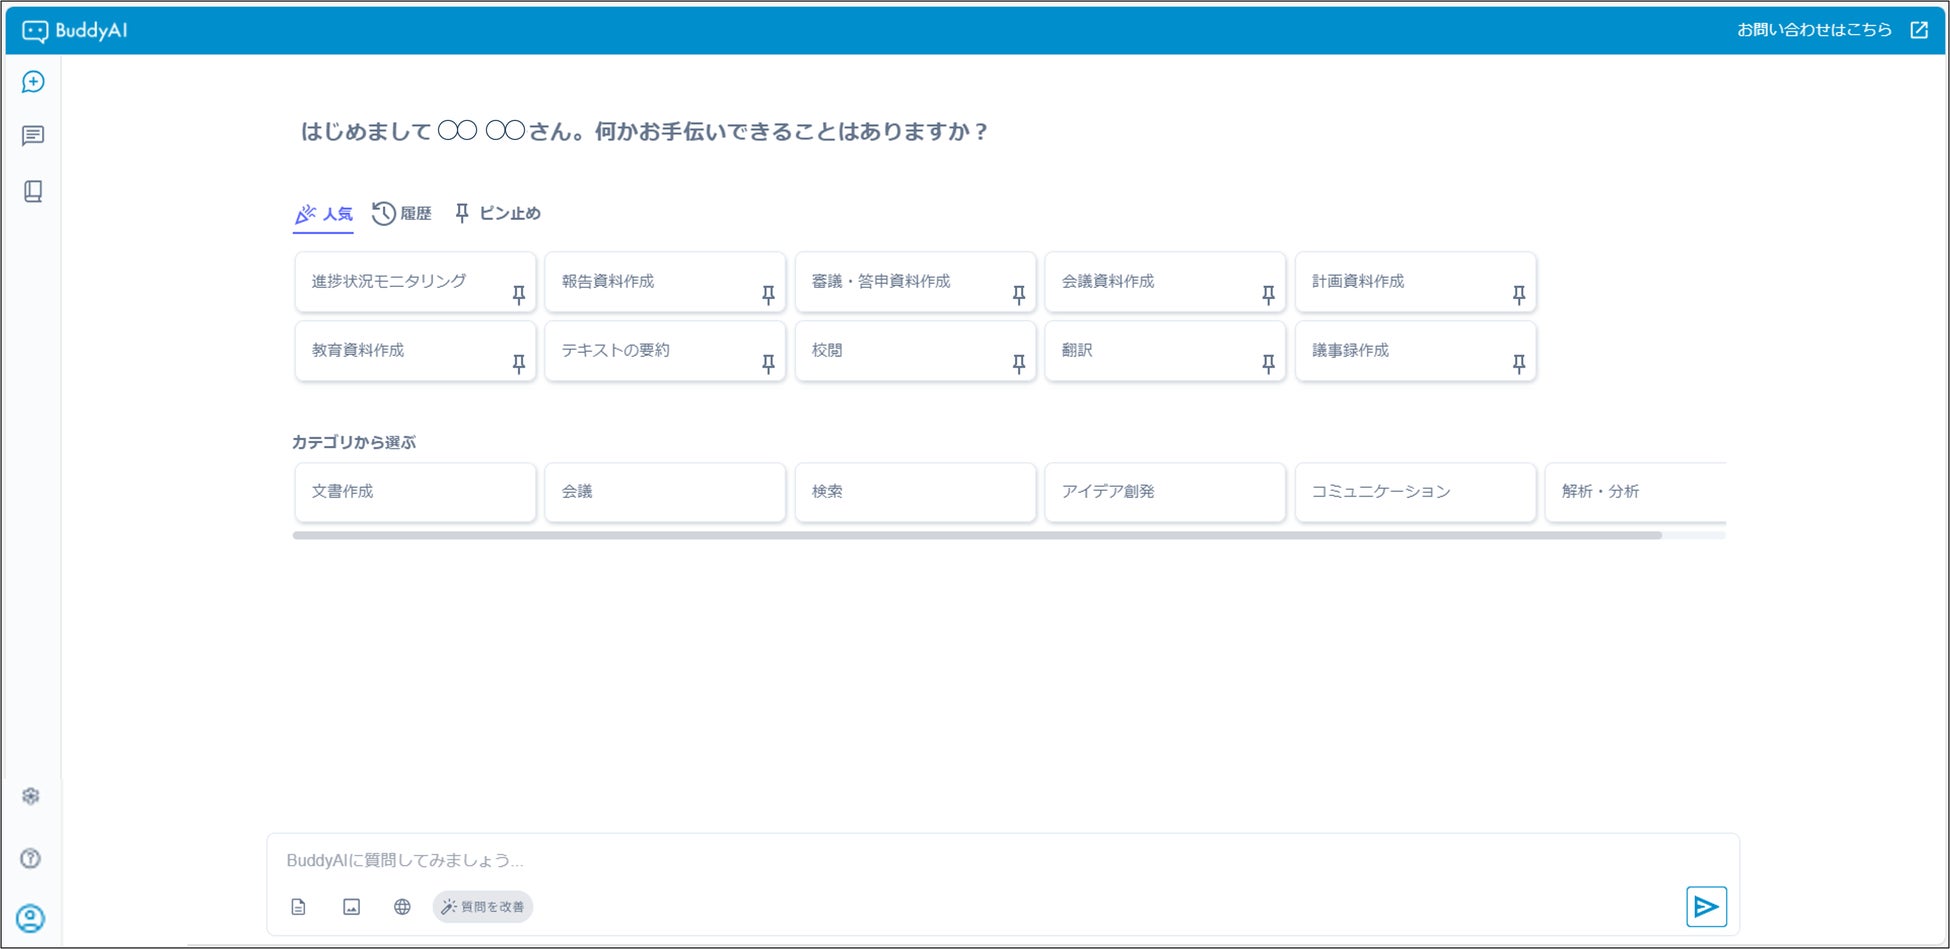Switch to the 履歴 tab
Image resolution: width=1950 pixels, height=949 pixels.
(402, 213)
